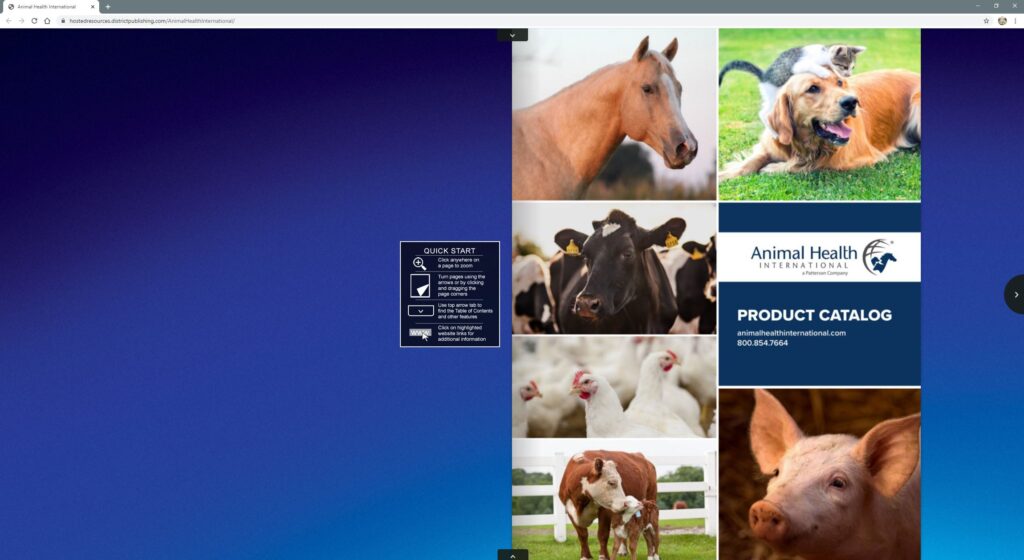Expand the bottom arrow tab of the viewer
This screenshot has width=1024, height=560.
[x=513, y=555]
